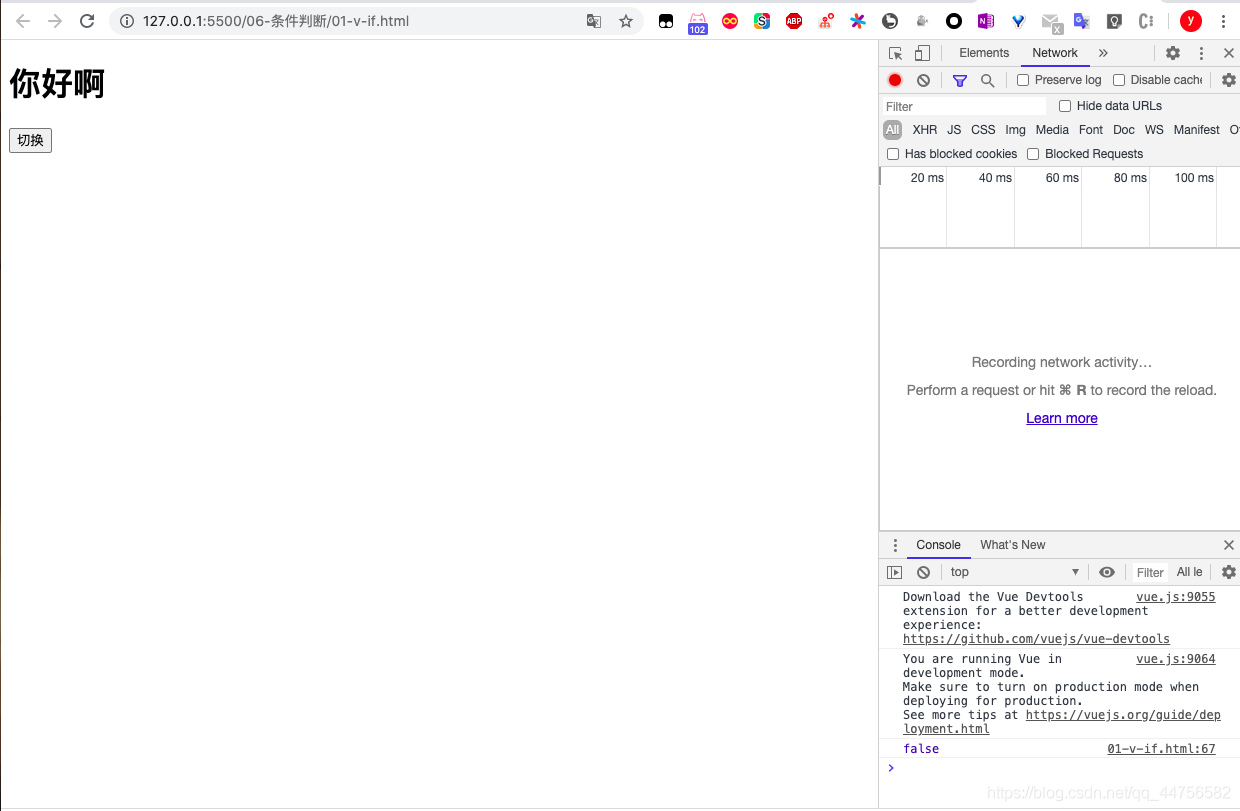The height and width of the screenshot is (811, 1240).
Task: Select the Console drawer tab
Action: tap(938, 545)
